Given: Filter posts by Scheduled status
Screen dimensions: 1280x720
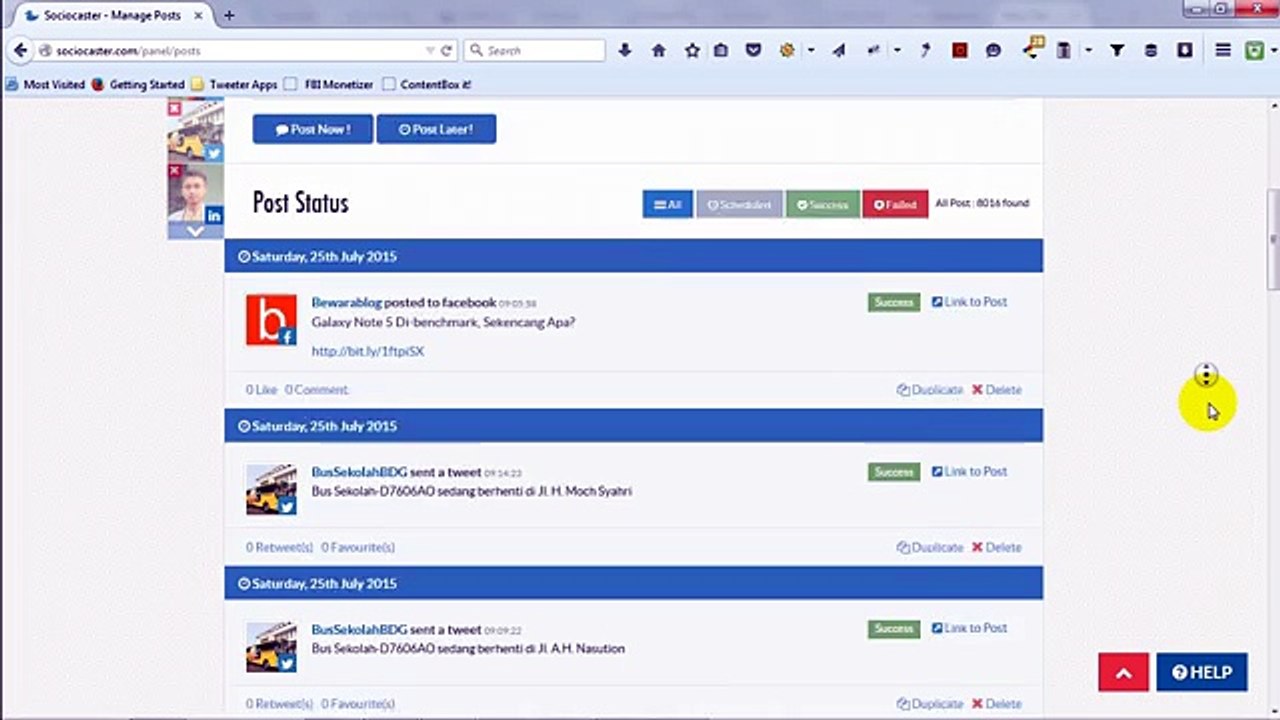Looking at the screenshot, I should tap(739, 205).
